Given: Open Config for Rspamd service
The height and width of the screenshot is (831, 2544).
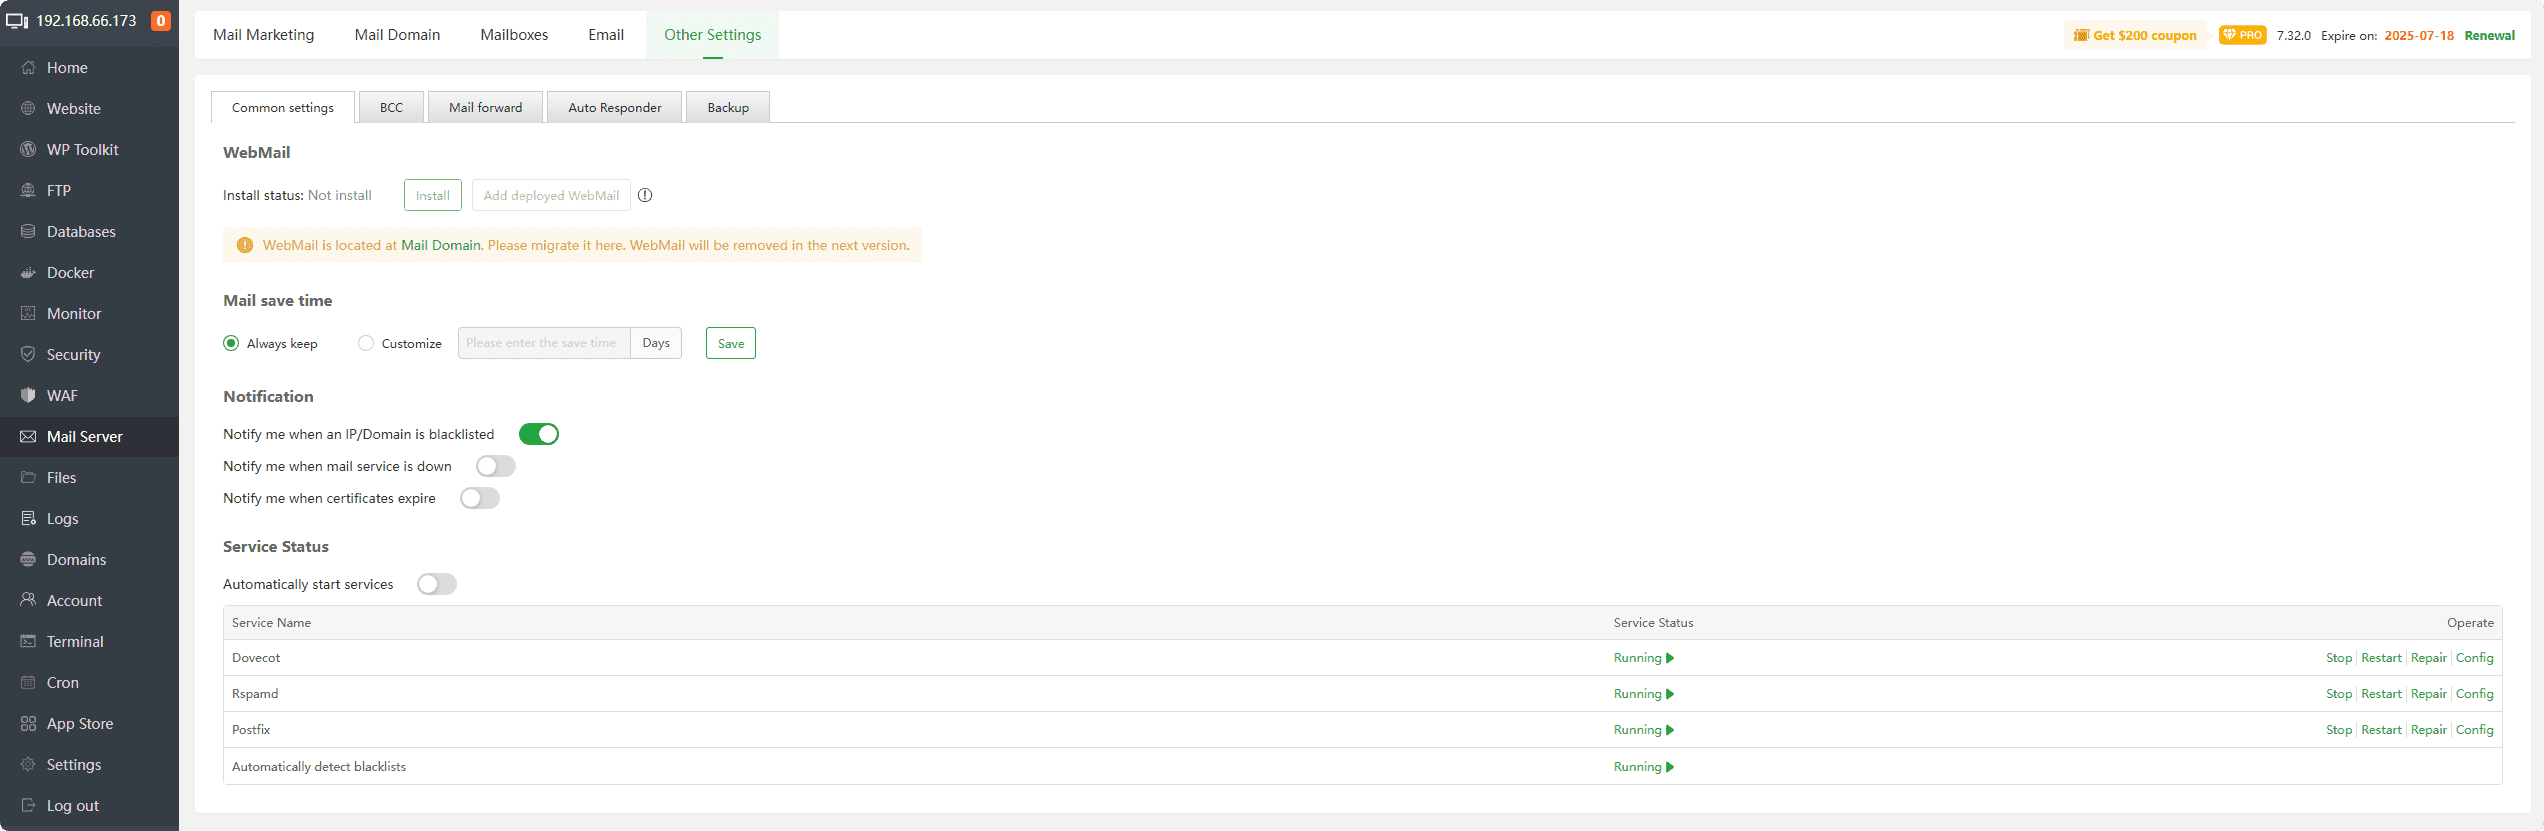Looking at the screenshot, I should pos(2475,694).
